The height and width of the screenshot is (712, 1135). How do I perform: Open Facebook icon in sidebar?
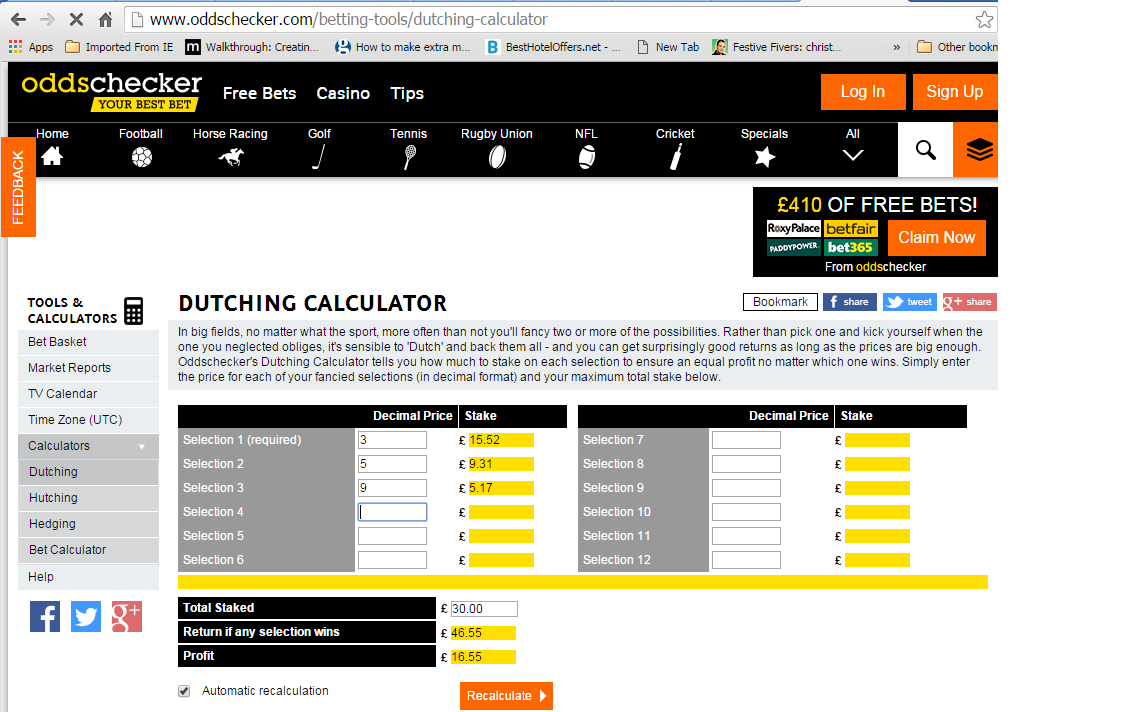coord(45,616)
